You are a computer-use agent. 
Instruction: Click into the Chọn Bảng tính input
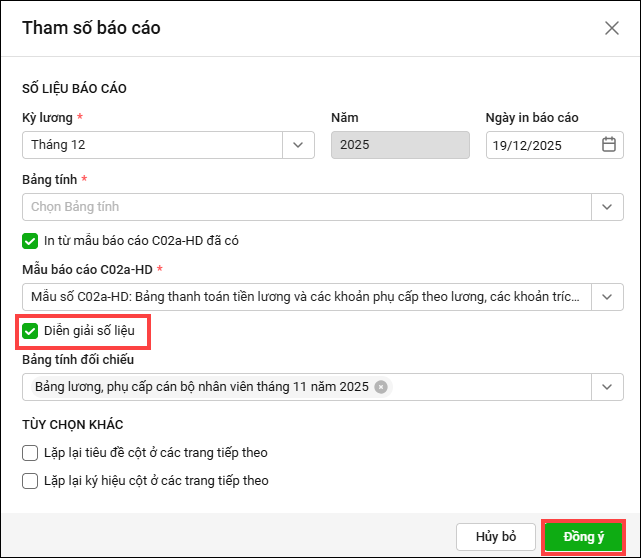point(300,207)
